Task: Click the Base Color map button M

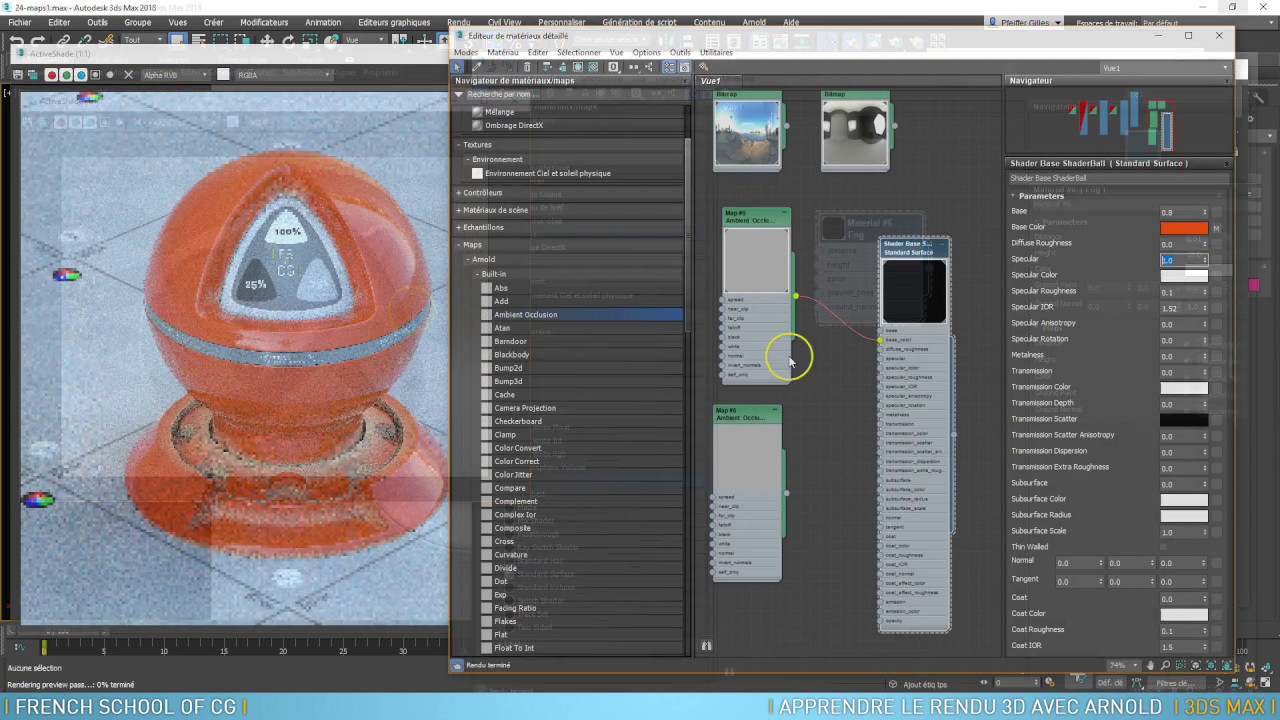Action: tap(1217, 228)
